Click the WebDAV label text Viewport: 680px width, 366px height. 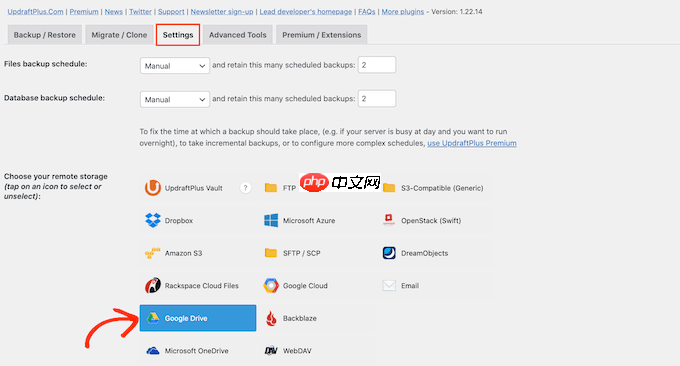coord(297,351)
